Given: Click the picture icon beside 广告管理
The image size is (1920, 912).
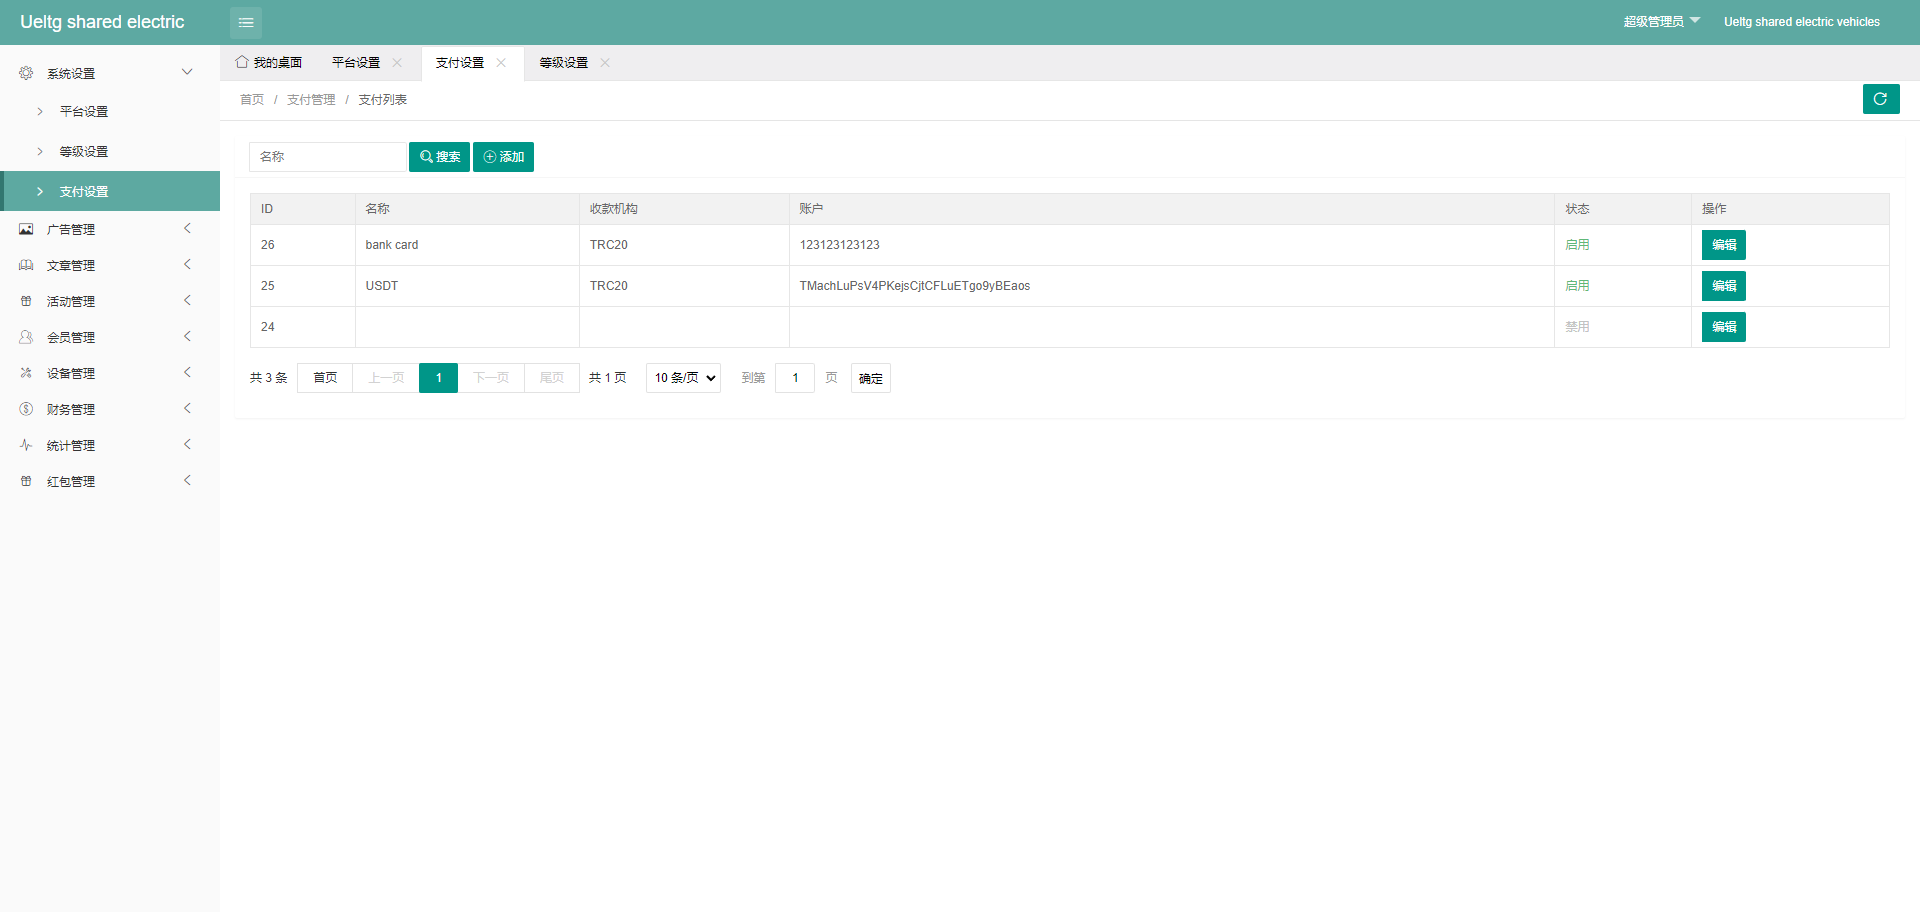Looking at the screenshot, I should (26, 229).
